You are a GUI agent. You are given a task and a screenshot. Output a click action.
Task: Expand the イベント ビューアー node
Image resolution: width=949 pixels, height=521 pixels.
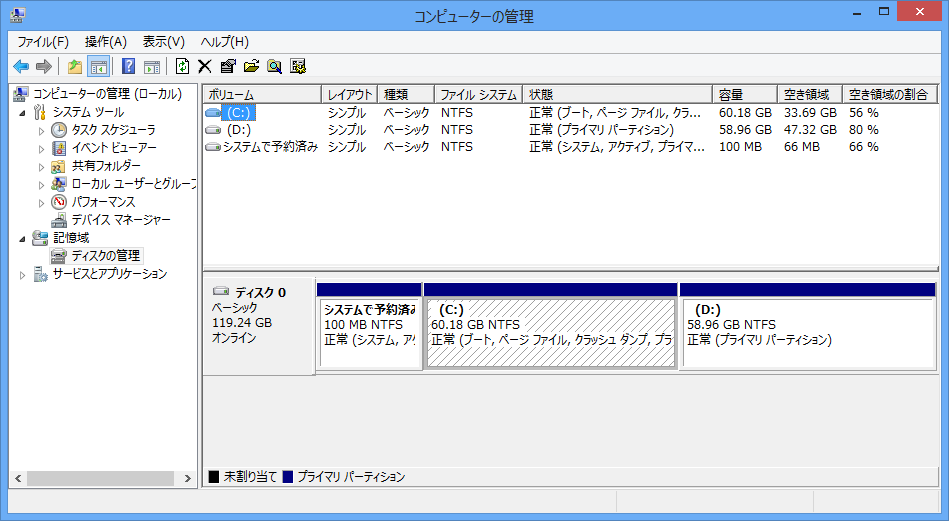click(41, 149)
